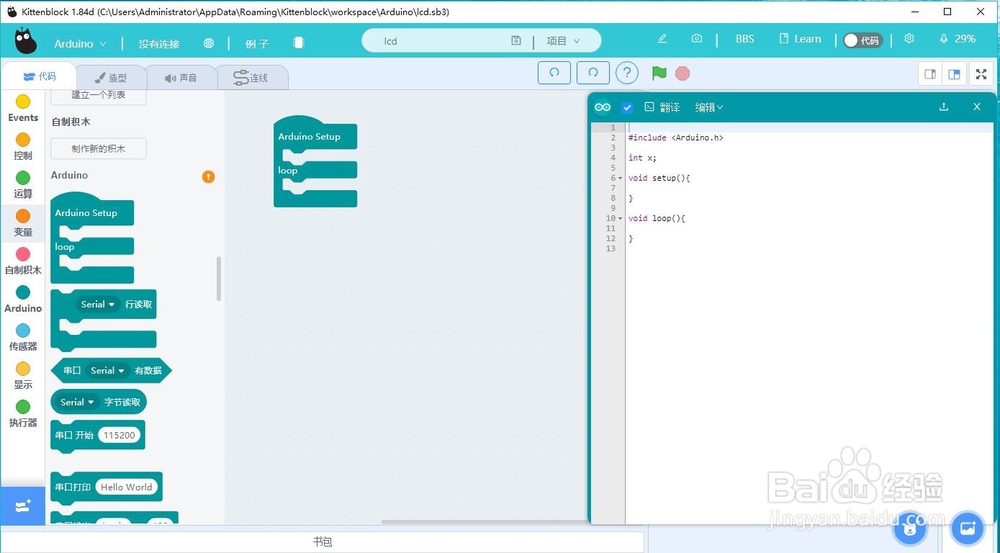Switch to the 代码 tab

coord(40,77)
